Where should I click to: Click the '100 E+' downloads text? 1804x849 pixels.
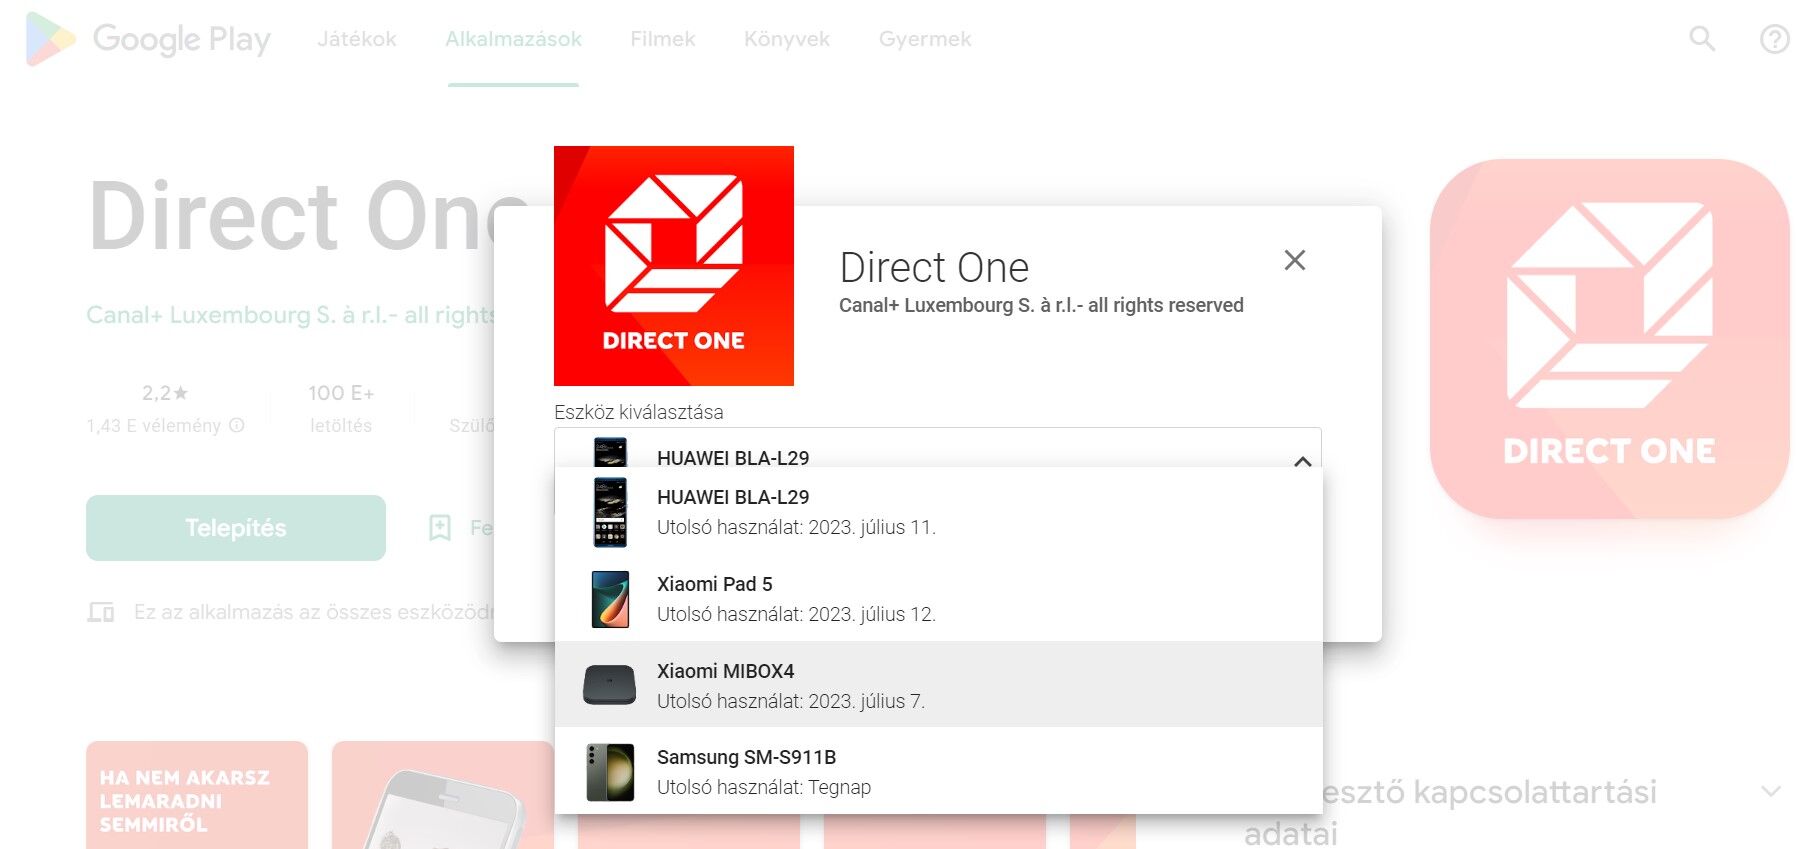[x=341, y=393]
